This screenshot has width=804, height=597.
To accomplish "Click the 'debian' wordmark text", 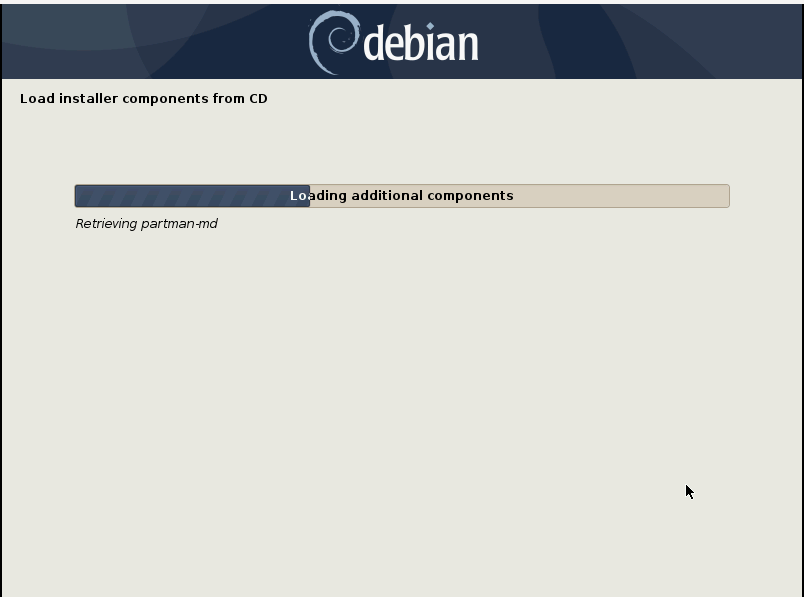I will [x=421, y=44].
